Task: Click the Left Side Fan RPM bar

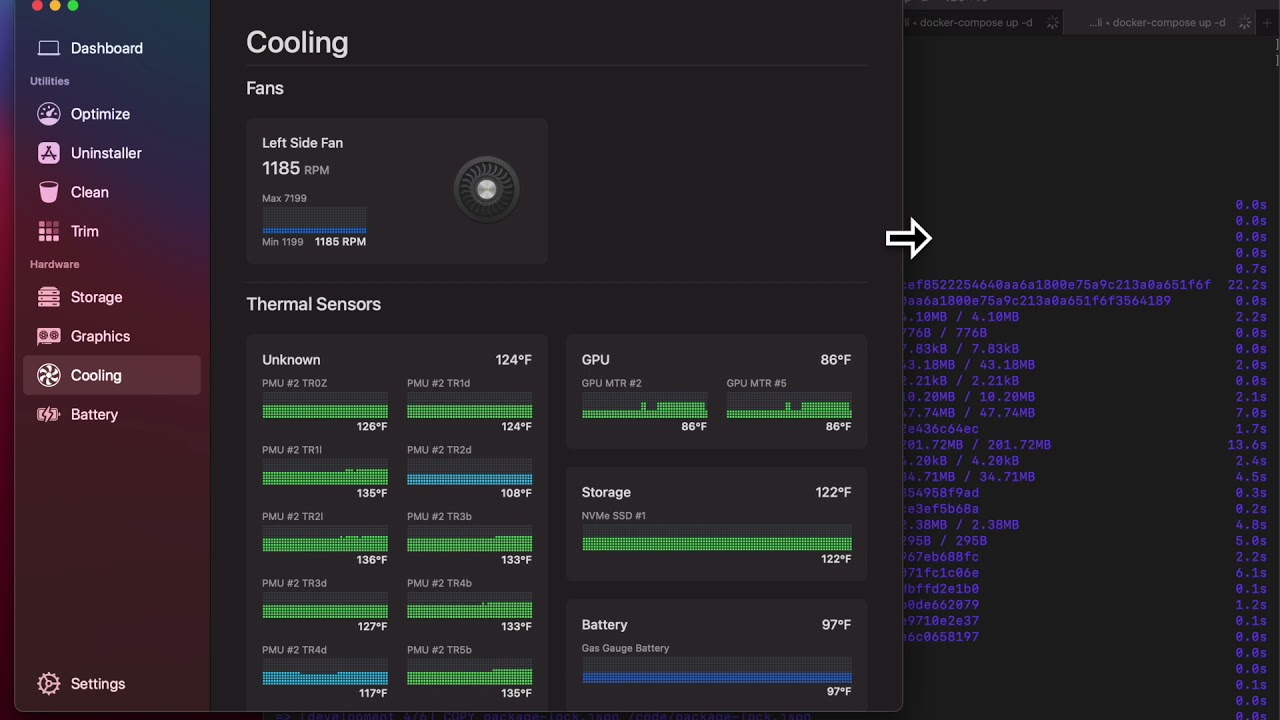Action: click(x=314, y=220)
